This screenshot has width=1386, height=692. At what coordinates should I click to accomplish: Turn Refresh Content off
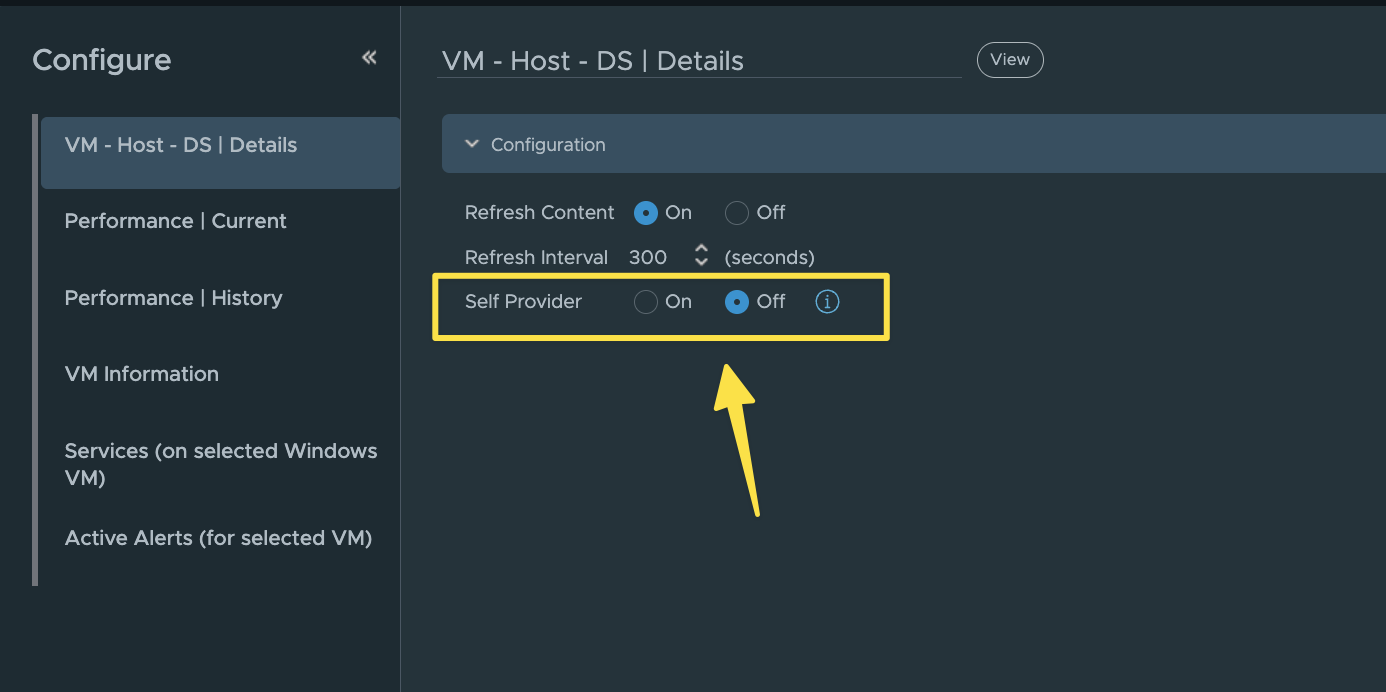point(737,213)
